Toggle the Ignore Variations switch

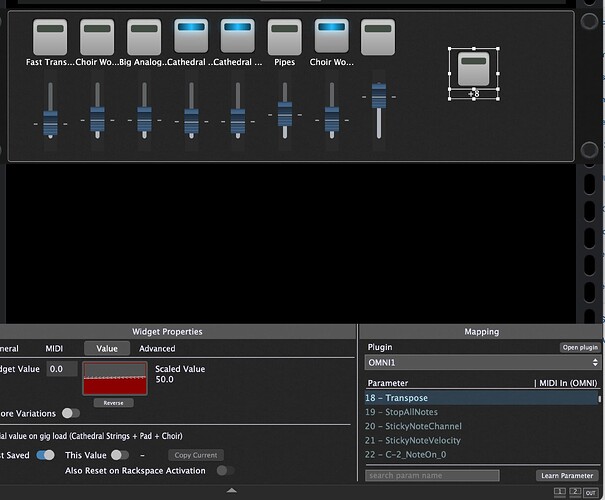(x=71, y=412)
